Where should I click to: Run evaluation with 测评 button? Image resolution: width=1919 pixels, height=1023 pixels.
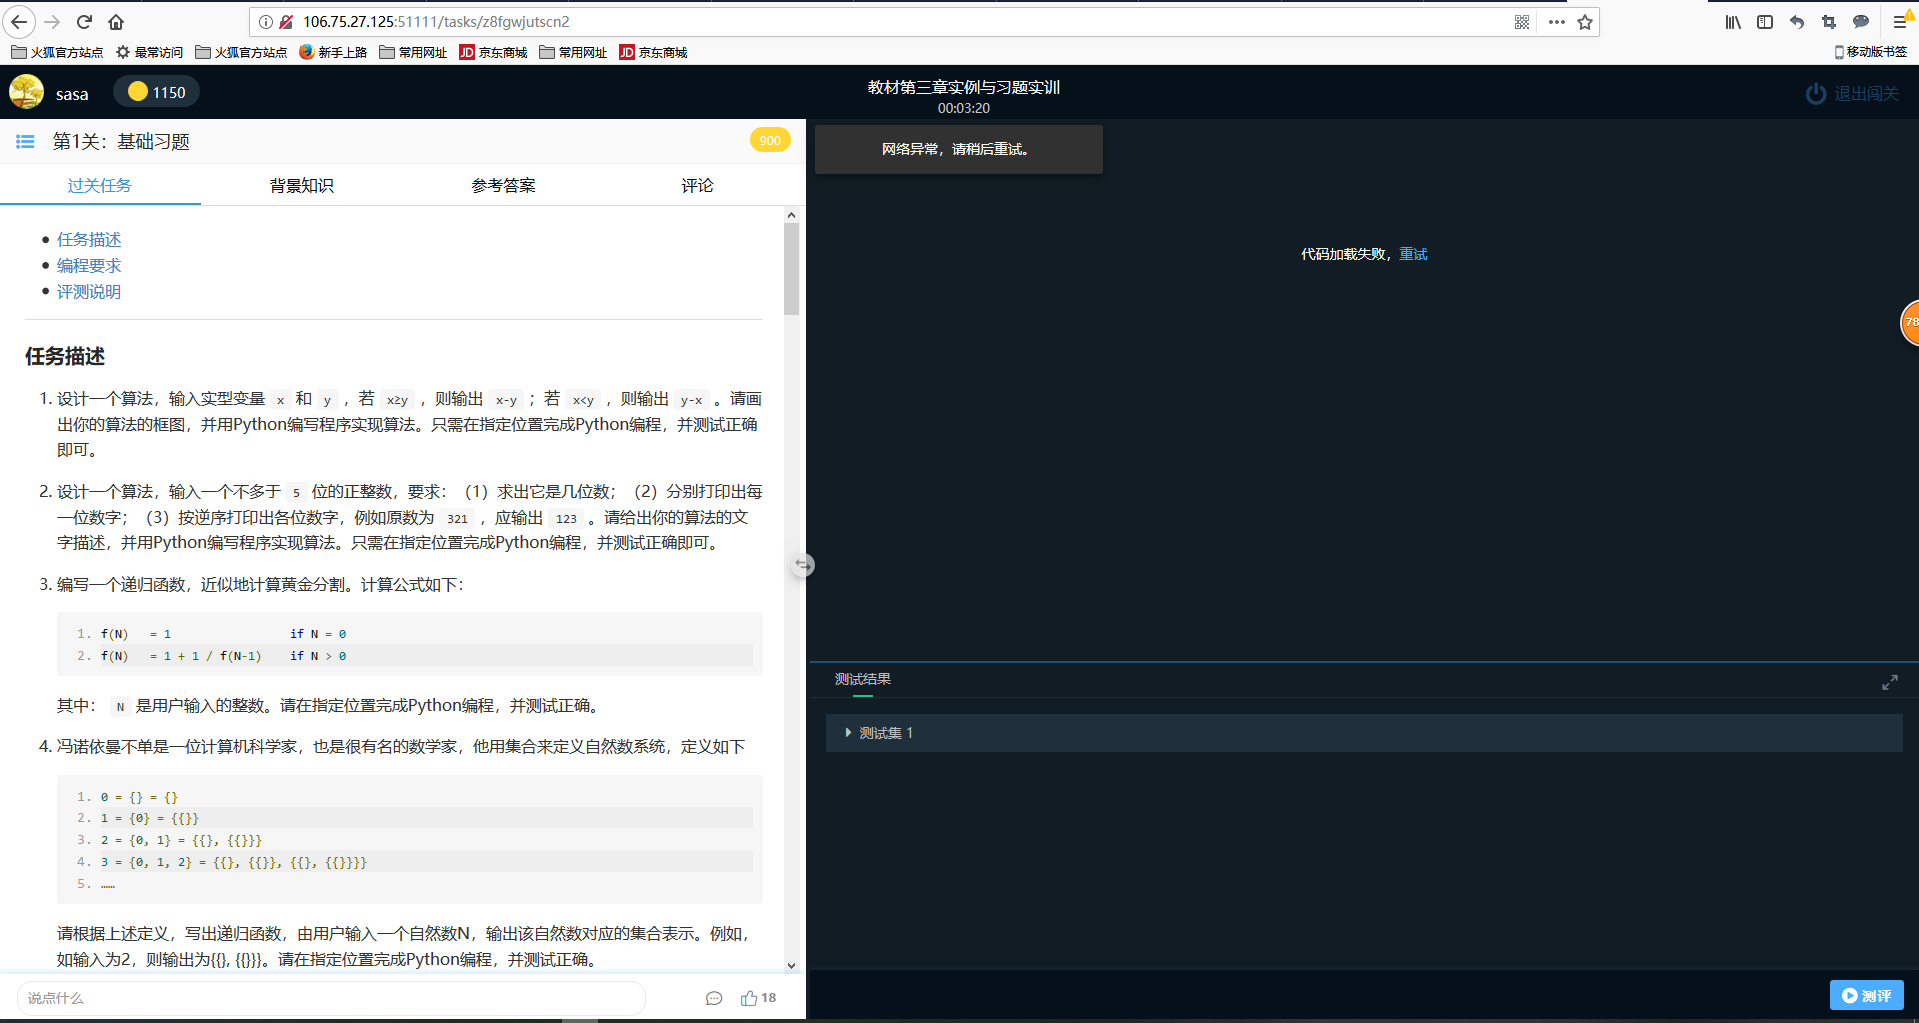[1867, 996]
